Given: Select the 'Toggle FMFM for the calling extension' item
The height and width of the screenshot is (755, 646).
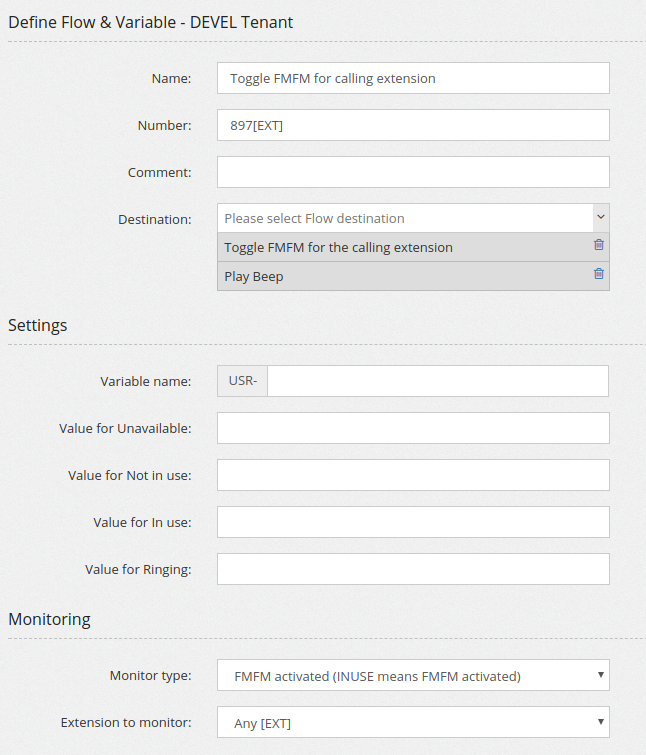Looking at the screenshot, I should pyautogui.click(x=338, y=247).
